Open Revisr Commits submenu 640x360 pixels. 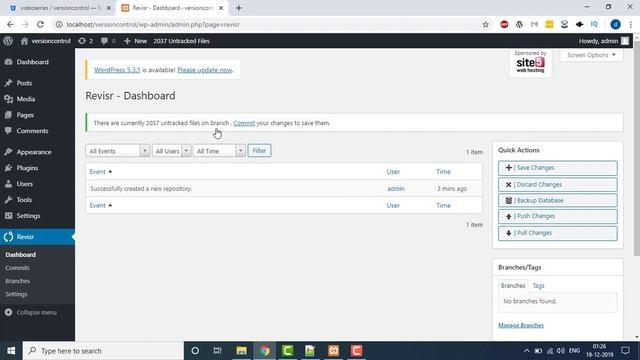coord(18,268)
